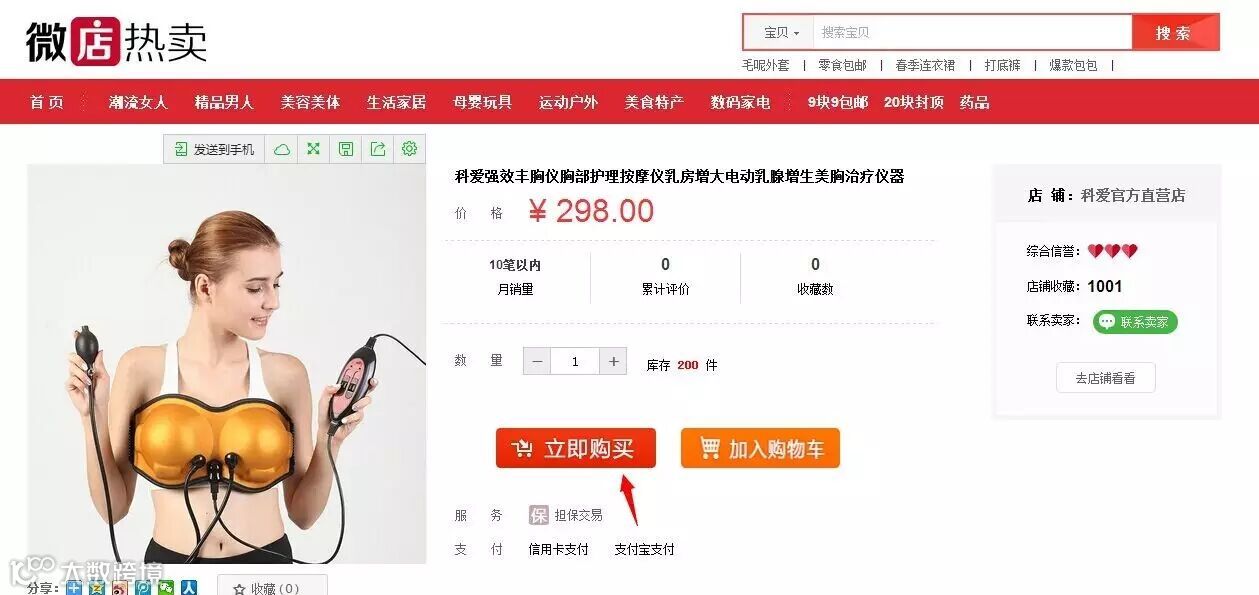Image resolution: width=1259 pixels, height=595 pixels.
Task: Click the cloud icon in image toolbar
Action: [x=282, y=149]
